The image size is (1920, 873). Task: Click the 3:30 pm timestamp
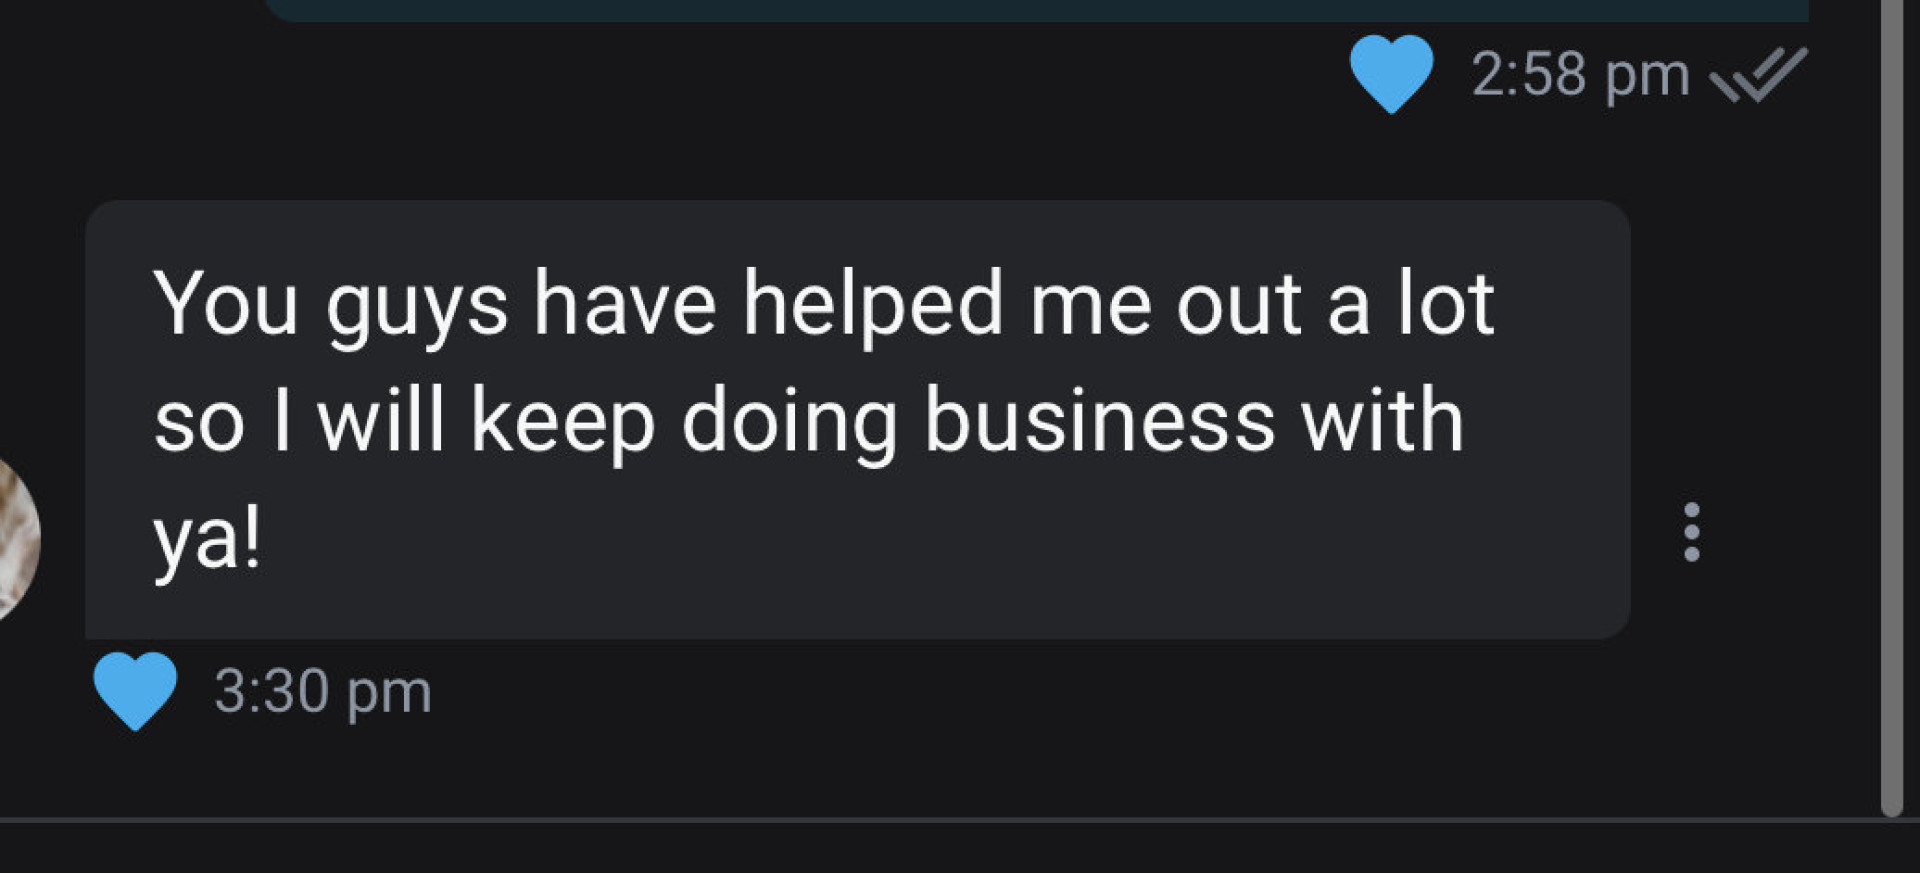pos(322,691)
